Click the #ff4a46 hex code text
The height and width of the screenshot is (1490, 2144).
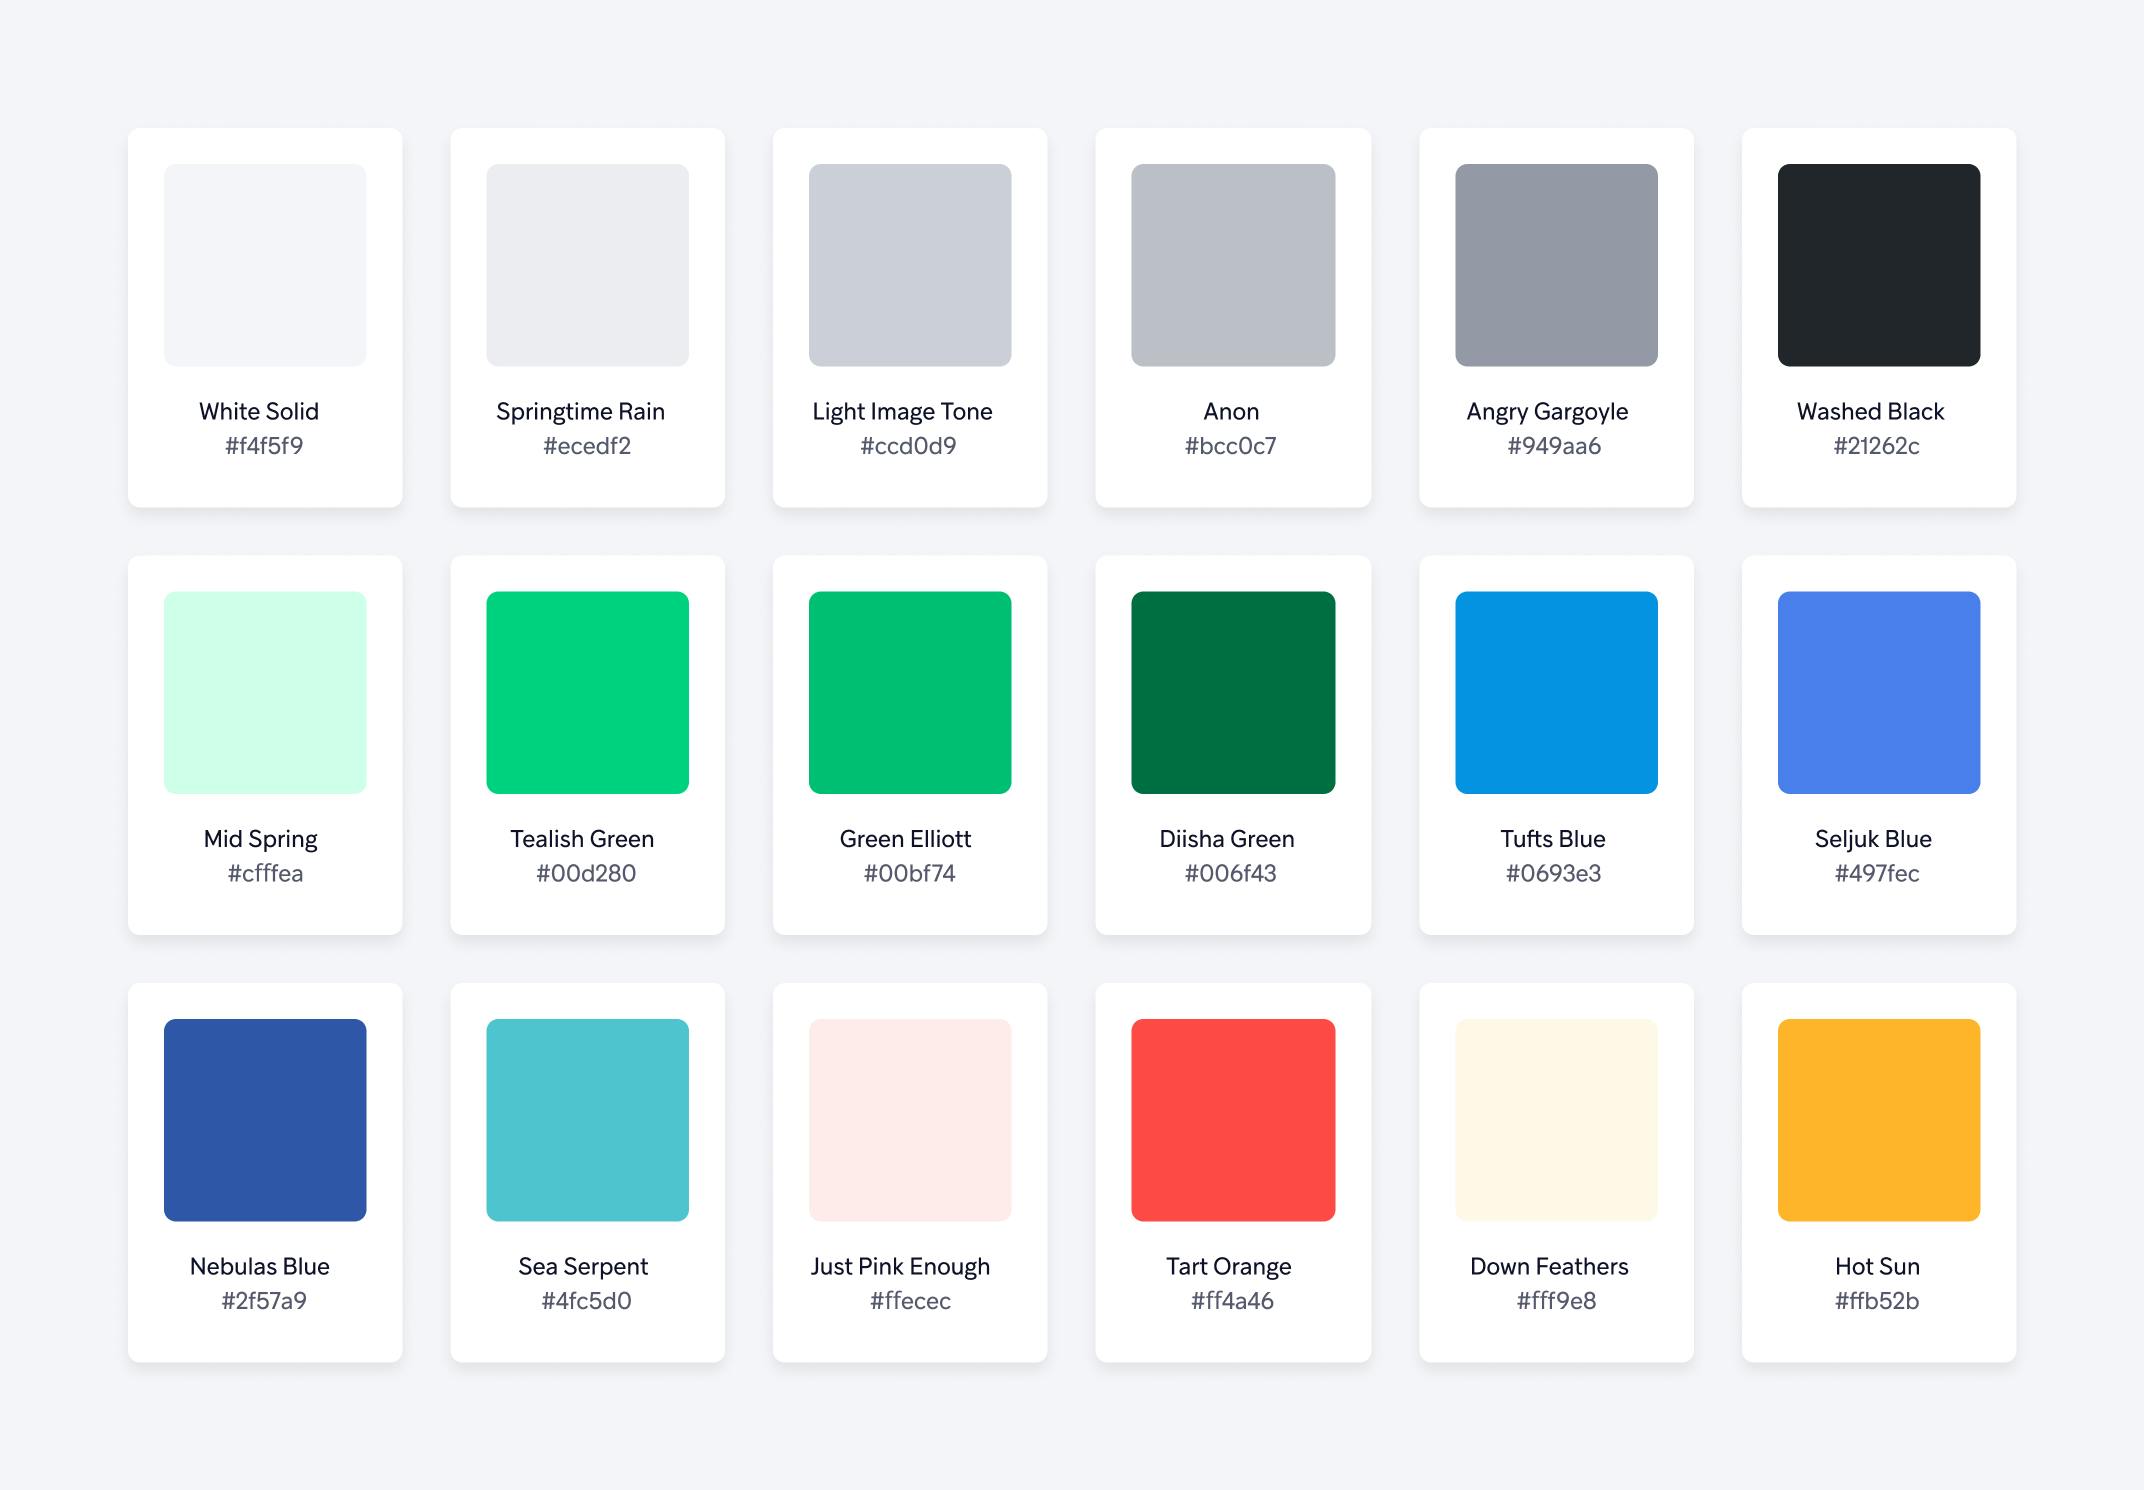coord(1232,1301)
